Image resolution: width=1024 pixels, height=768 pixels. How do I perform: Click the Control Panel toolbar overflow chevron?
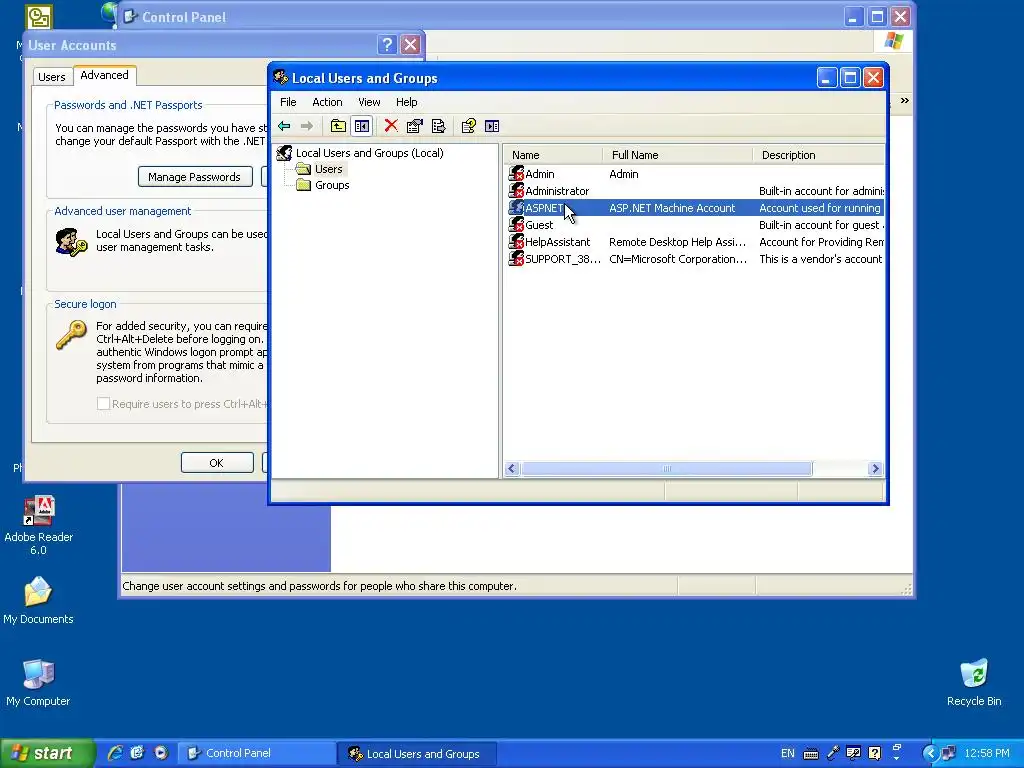pyautogui.click(x=904, y=101)
